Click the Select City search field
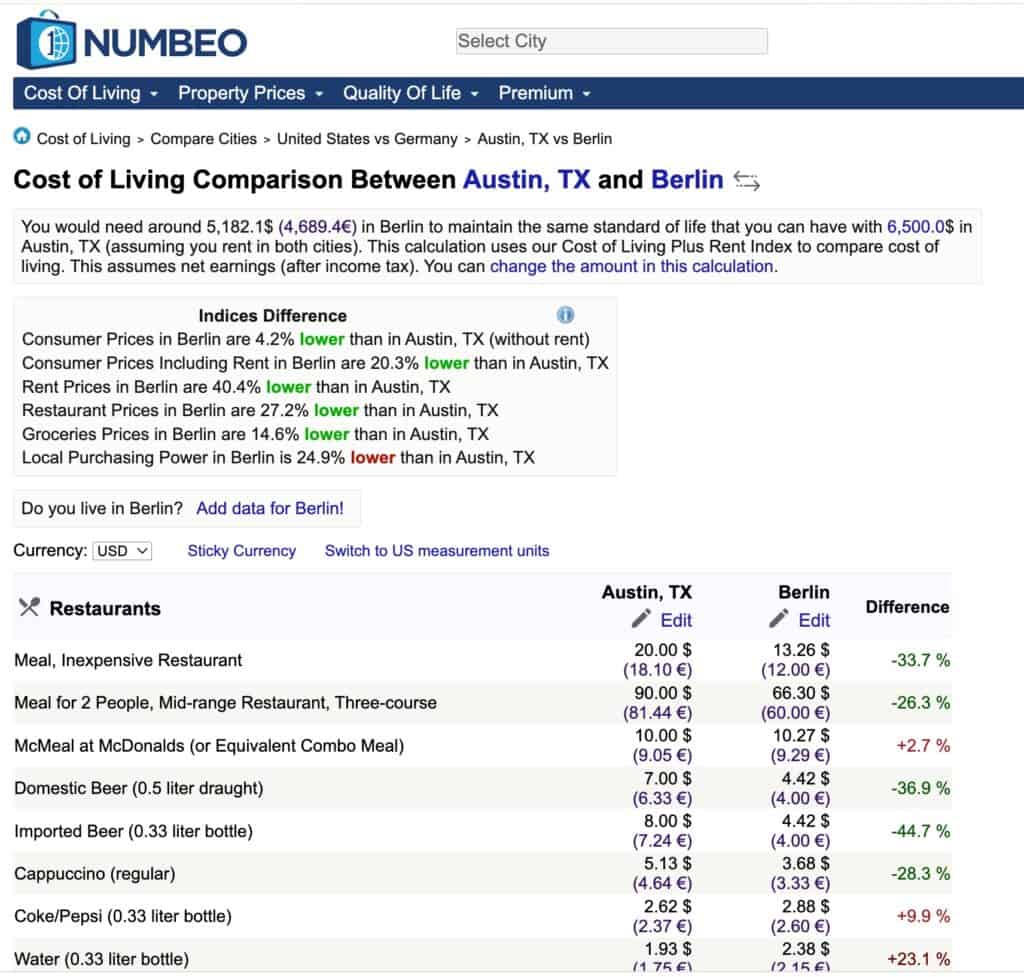Image resolution: width=1024 pixels, height=977 pixels. pyautogui.click(x=611, y=41)
